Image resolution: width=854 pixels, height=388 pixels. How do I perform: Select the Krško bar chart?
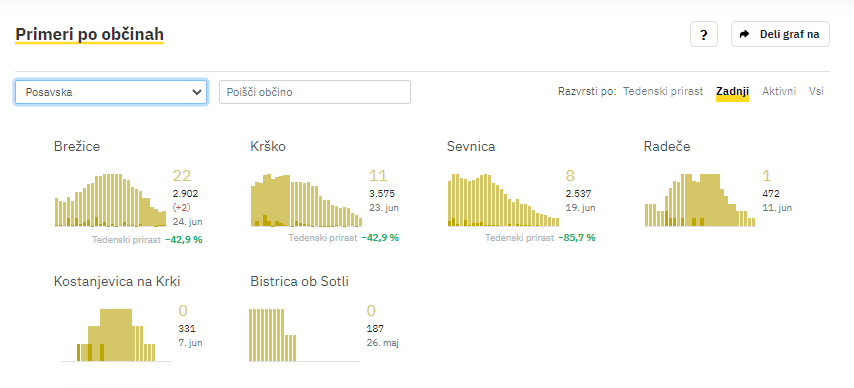(x=307, y=200)
